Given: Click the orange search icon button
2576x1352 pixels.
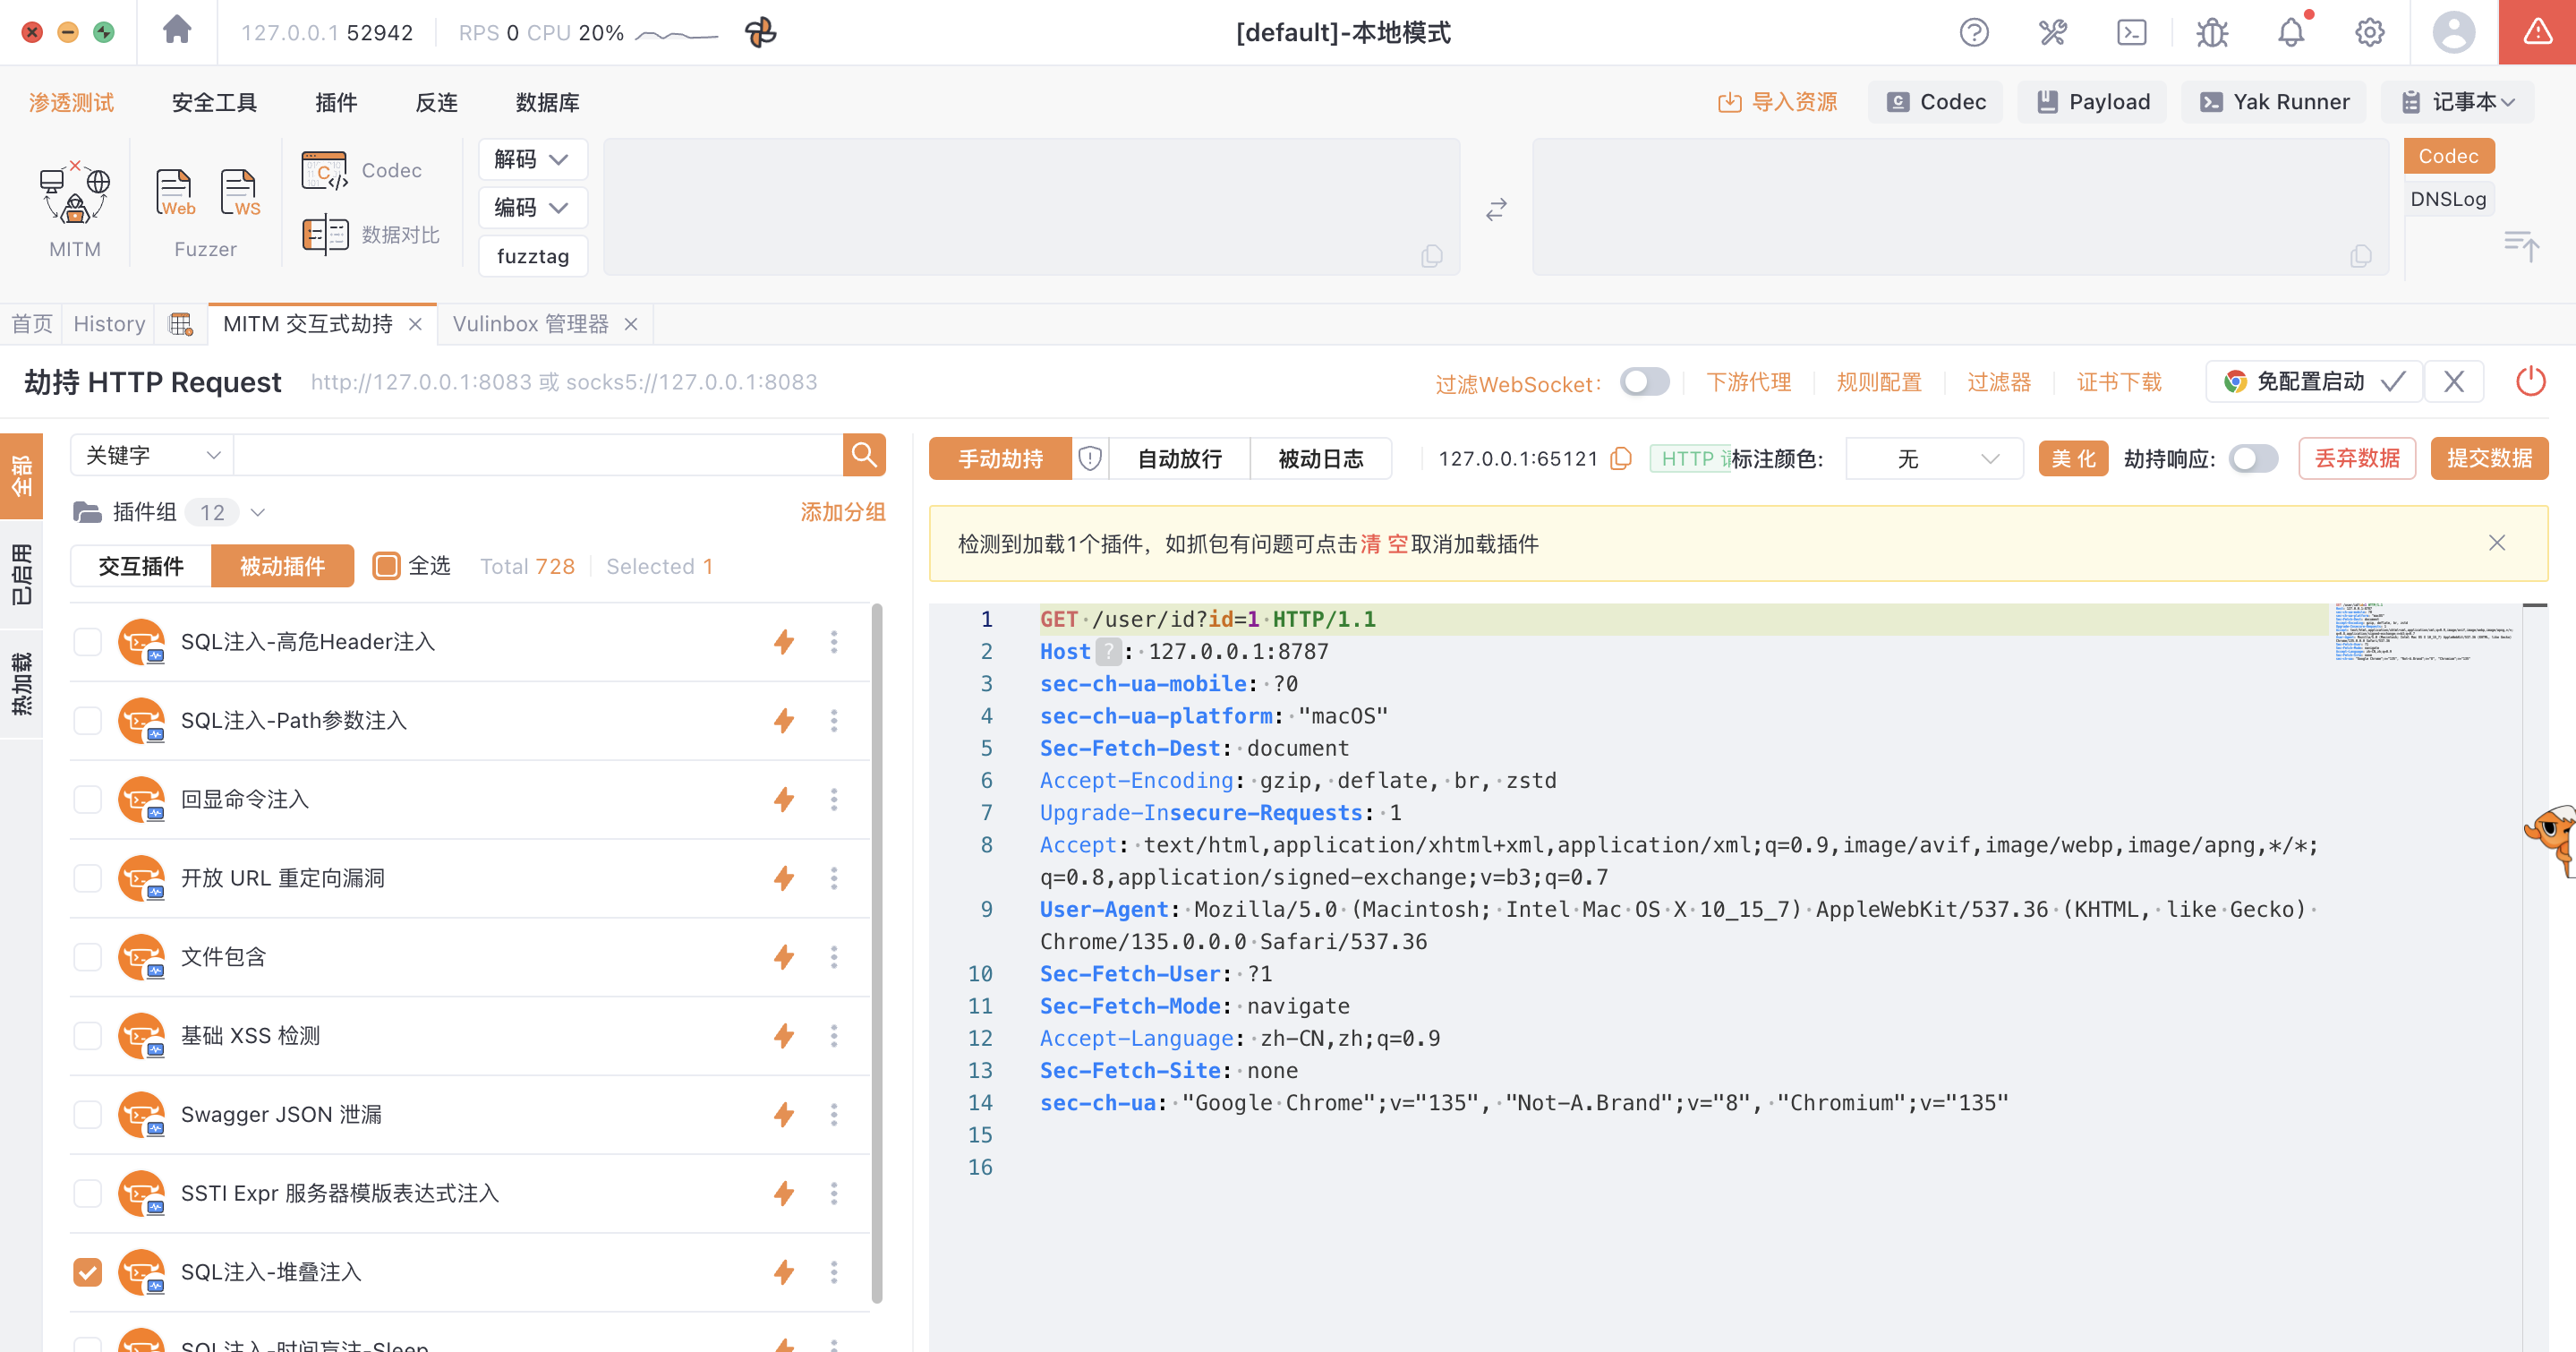Looking at the screenshot, I should coord(864,455).
